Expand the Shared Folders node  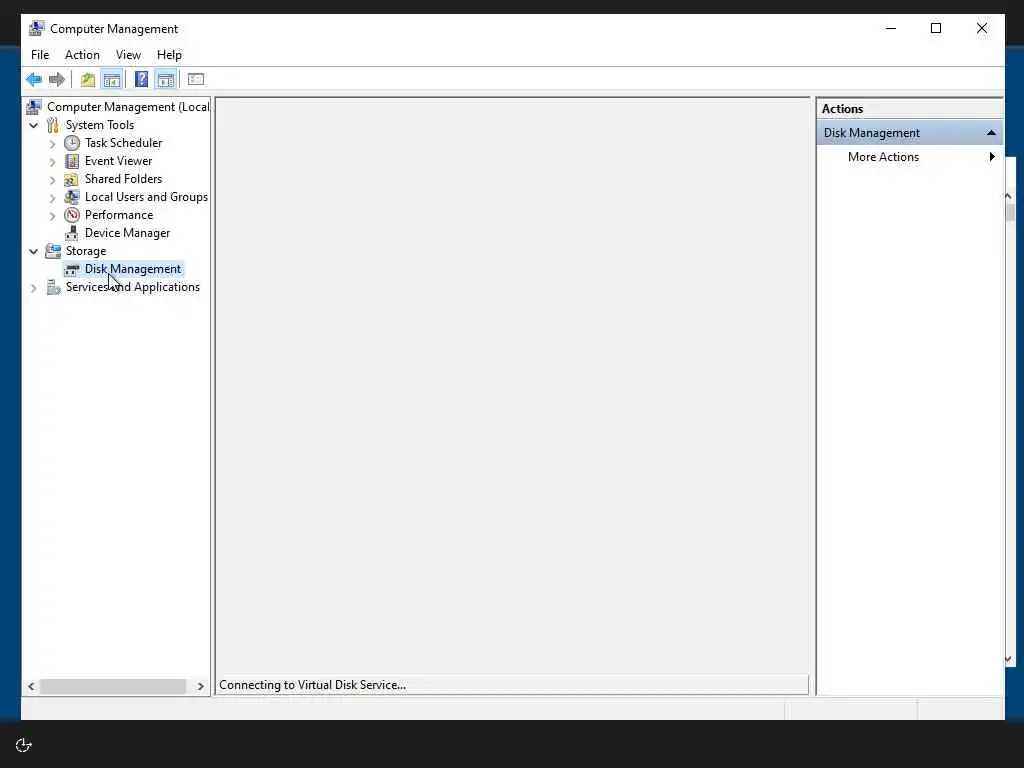(52, 180)
